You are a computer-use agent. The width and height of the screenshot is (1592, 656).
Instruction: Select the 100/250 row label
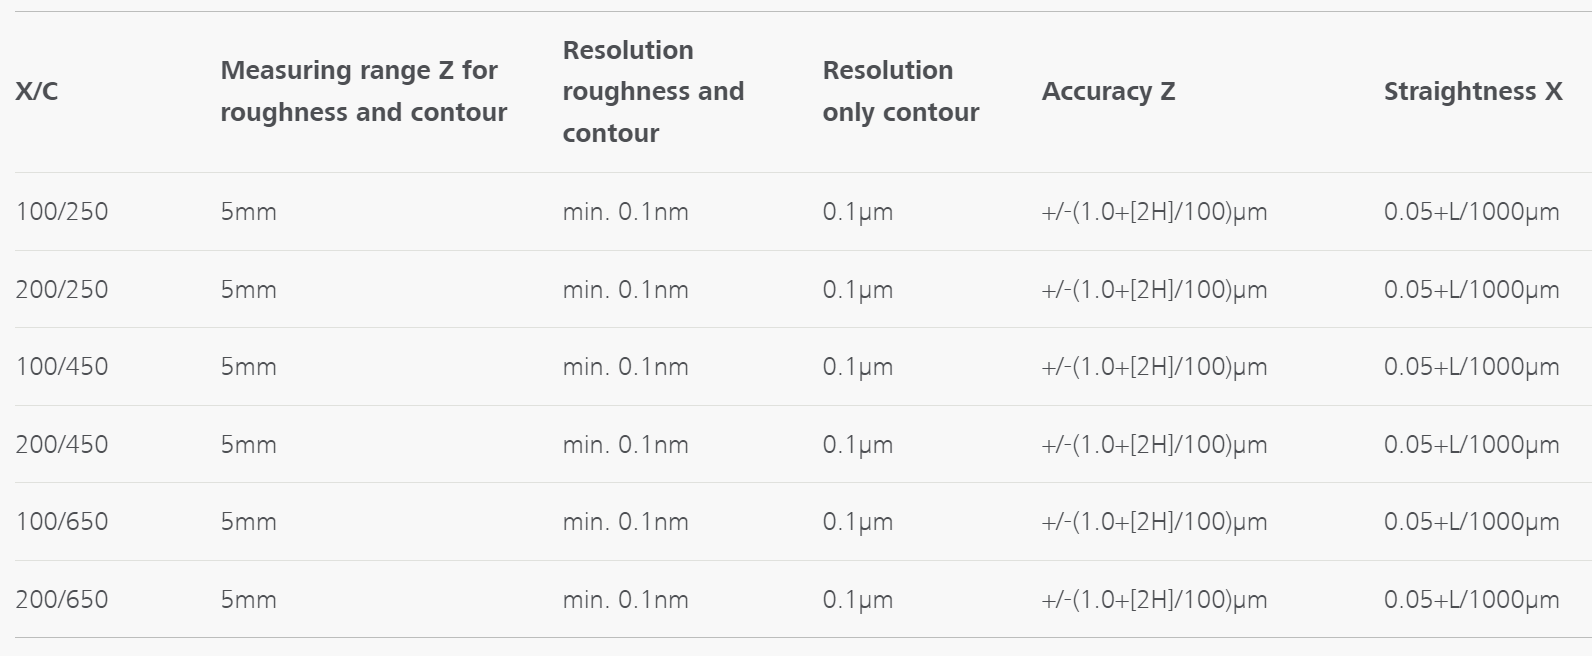(62, 212)
